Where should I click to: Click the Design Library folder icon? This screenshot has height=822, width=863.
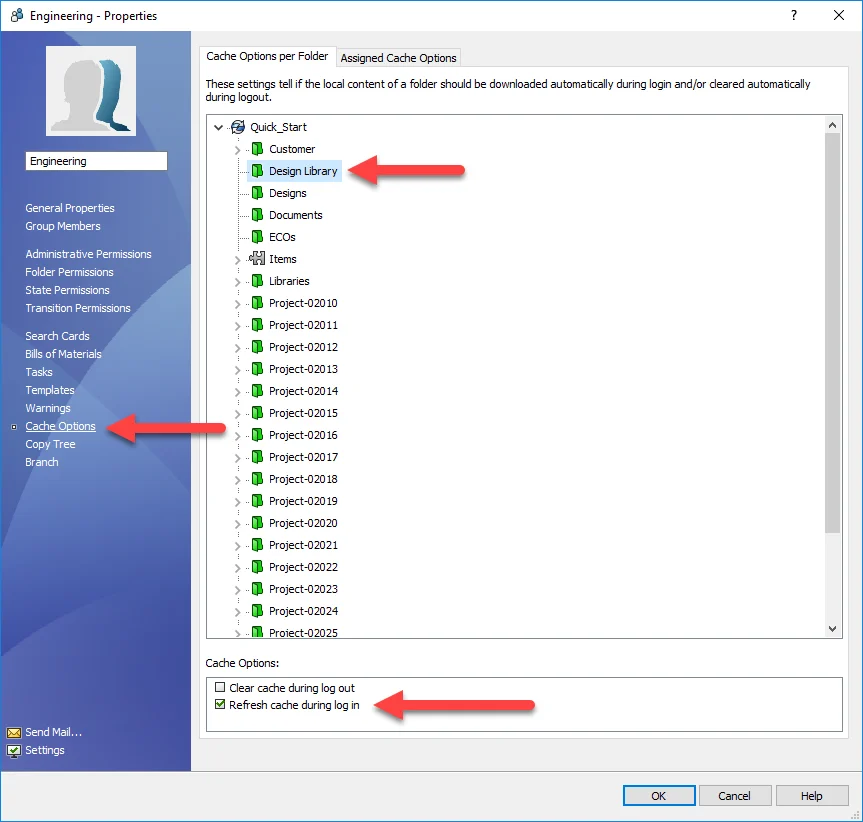click(x=257, y=171)
